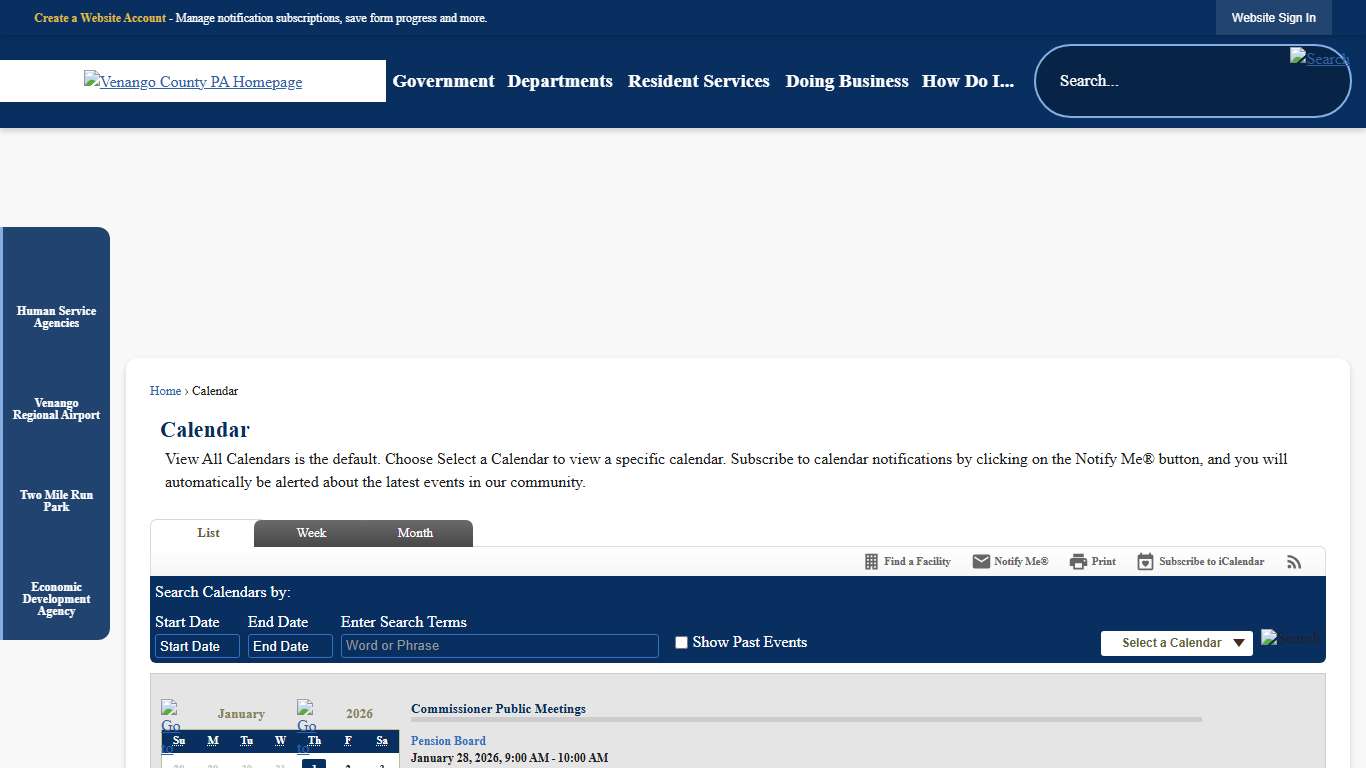This screenshot has width=1366, height=768.
Task: Expand the Government navigation menu
Action: pos(443,81)
